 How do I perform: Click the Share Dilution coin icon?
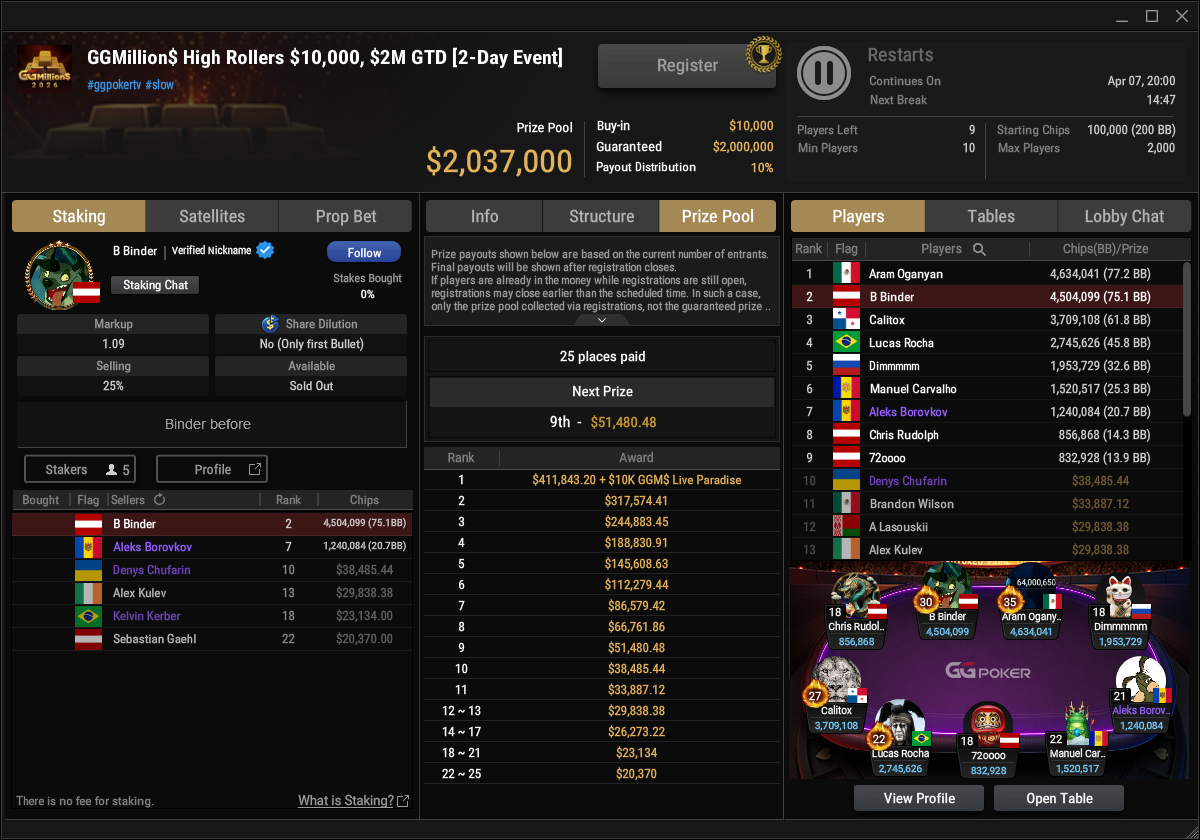(x=269, y=324)
